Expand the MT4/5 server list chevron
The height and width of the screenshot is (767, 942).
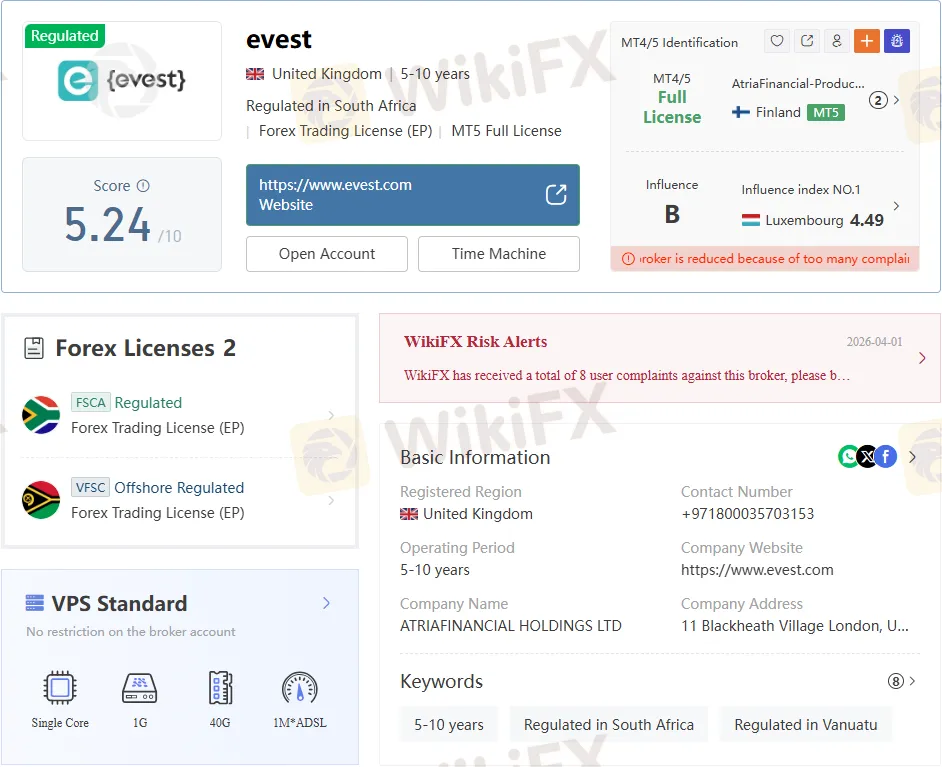click(x=896, y=100)
